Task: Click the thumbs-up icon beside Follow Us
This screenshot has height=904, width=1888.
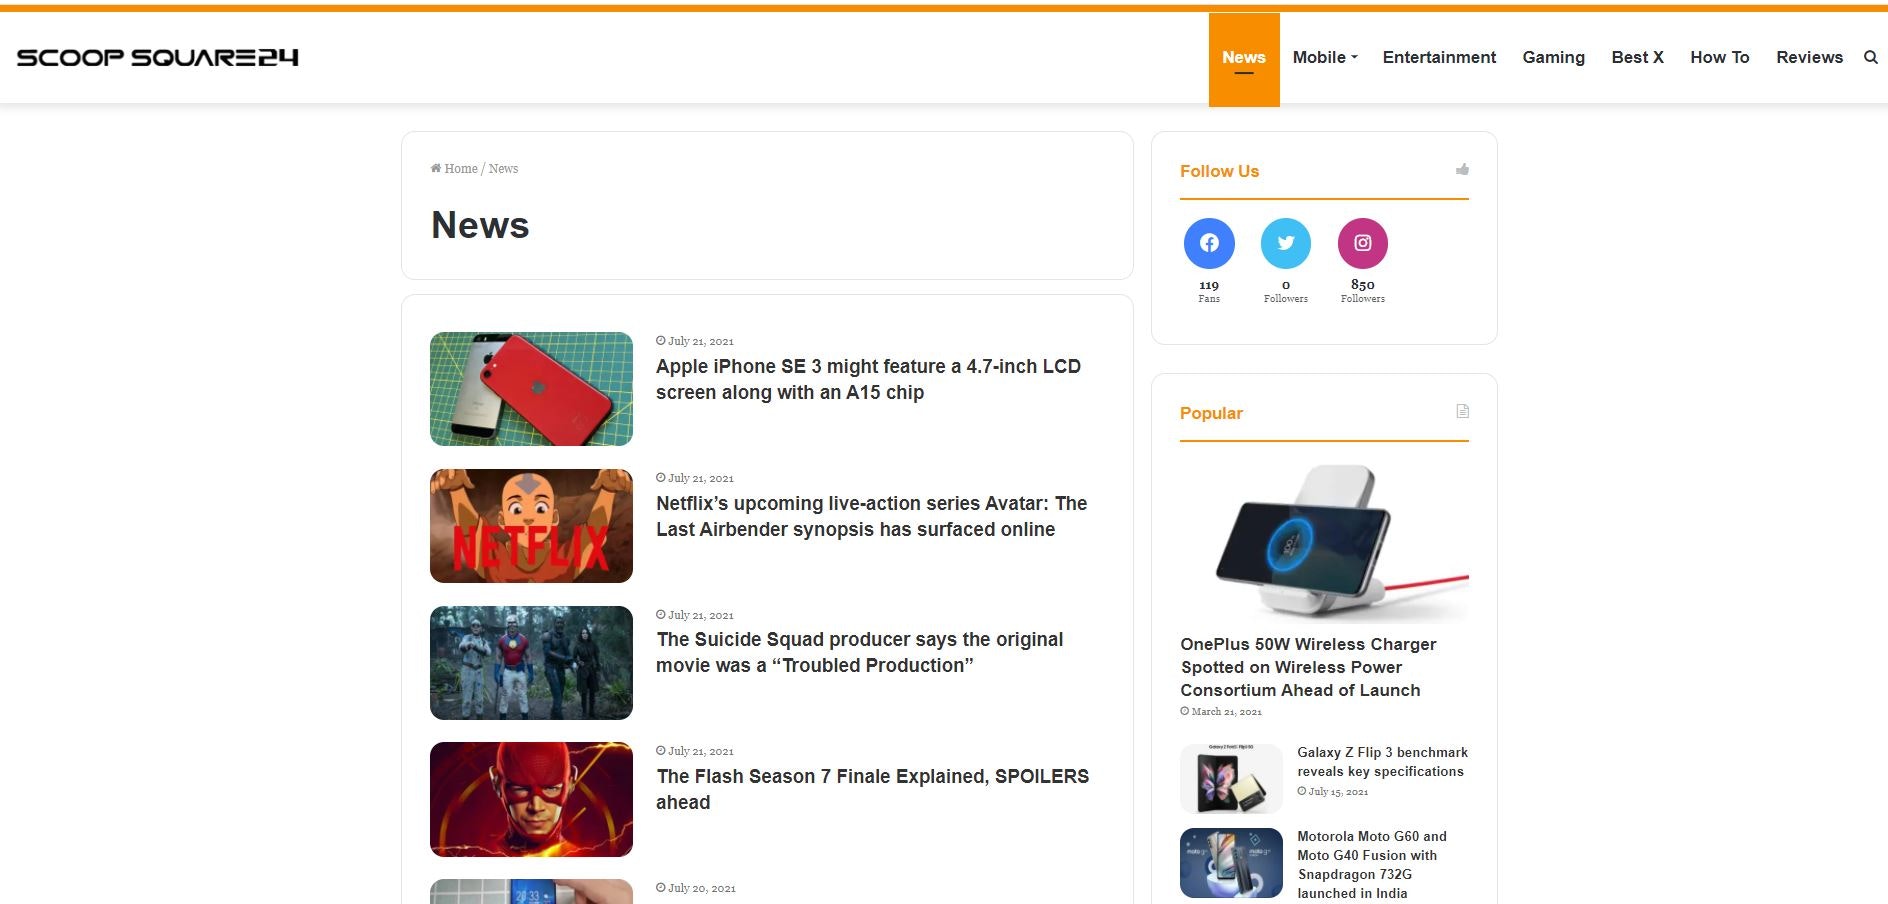Action: [1462, 170]
